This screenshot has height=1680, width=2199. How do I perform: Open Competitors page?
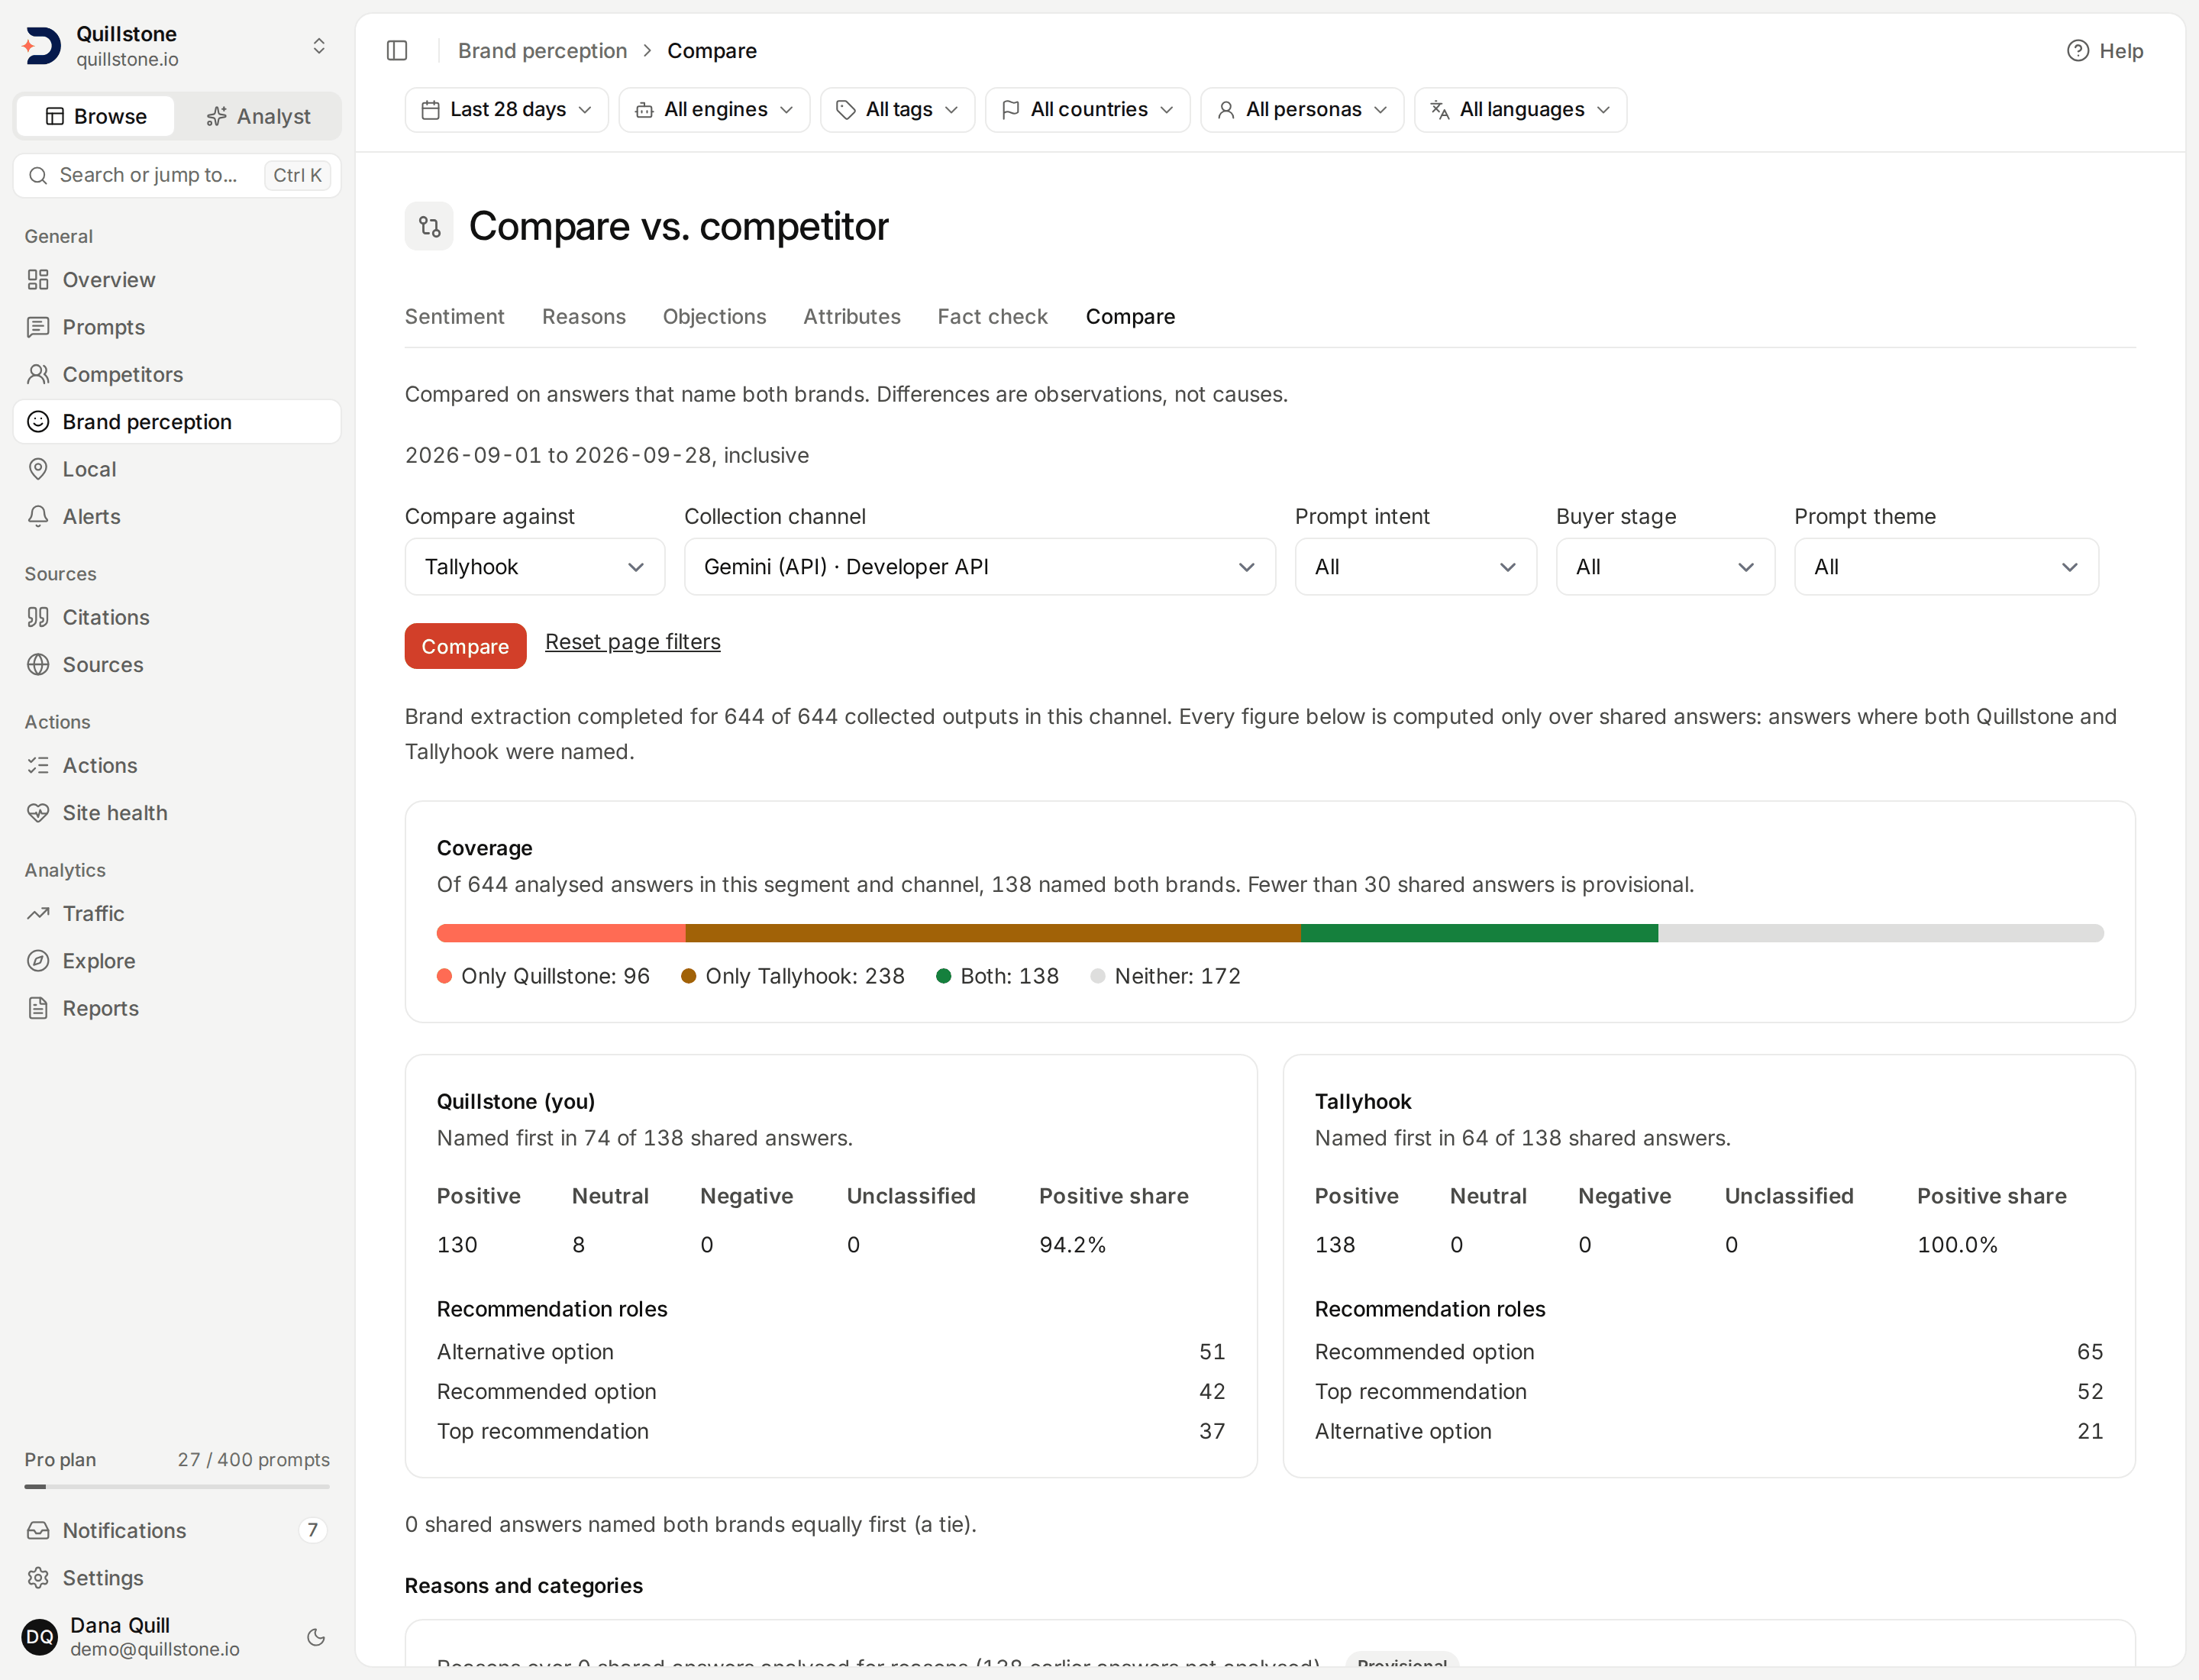pos(177,374)
